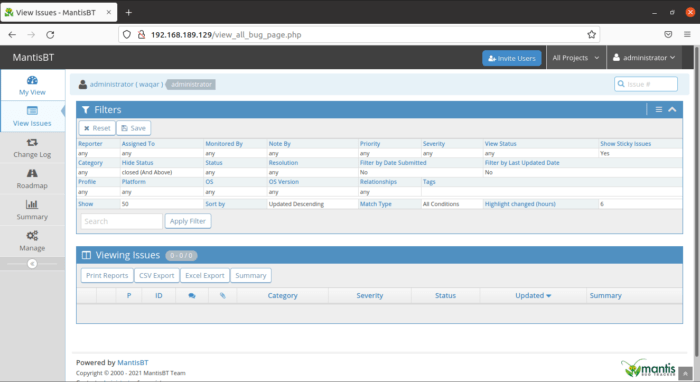
Task: Open Show Sticky Issues filter option
Action: (x=625, y=144)
